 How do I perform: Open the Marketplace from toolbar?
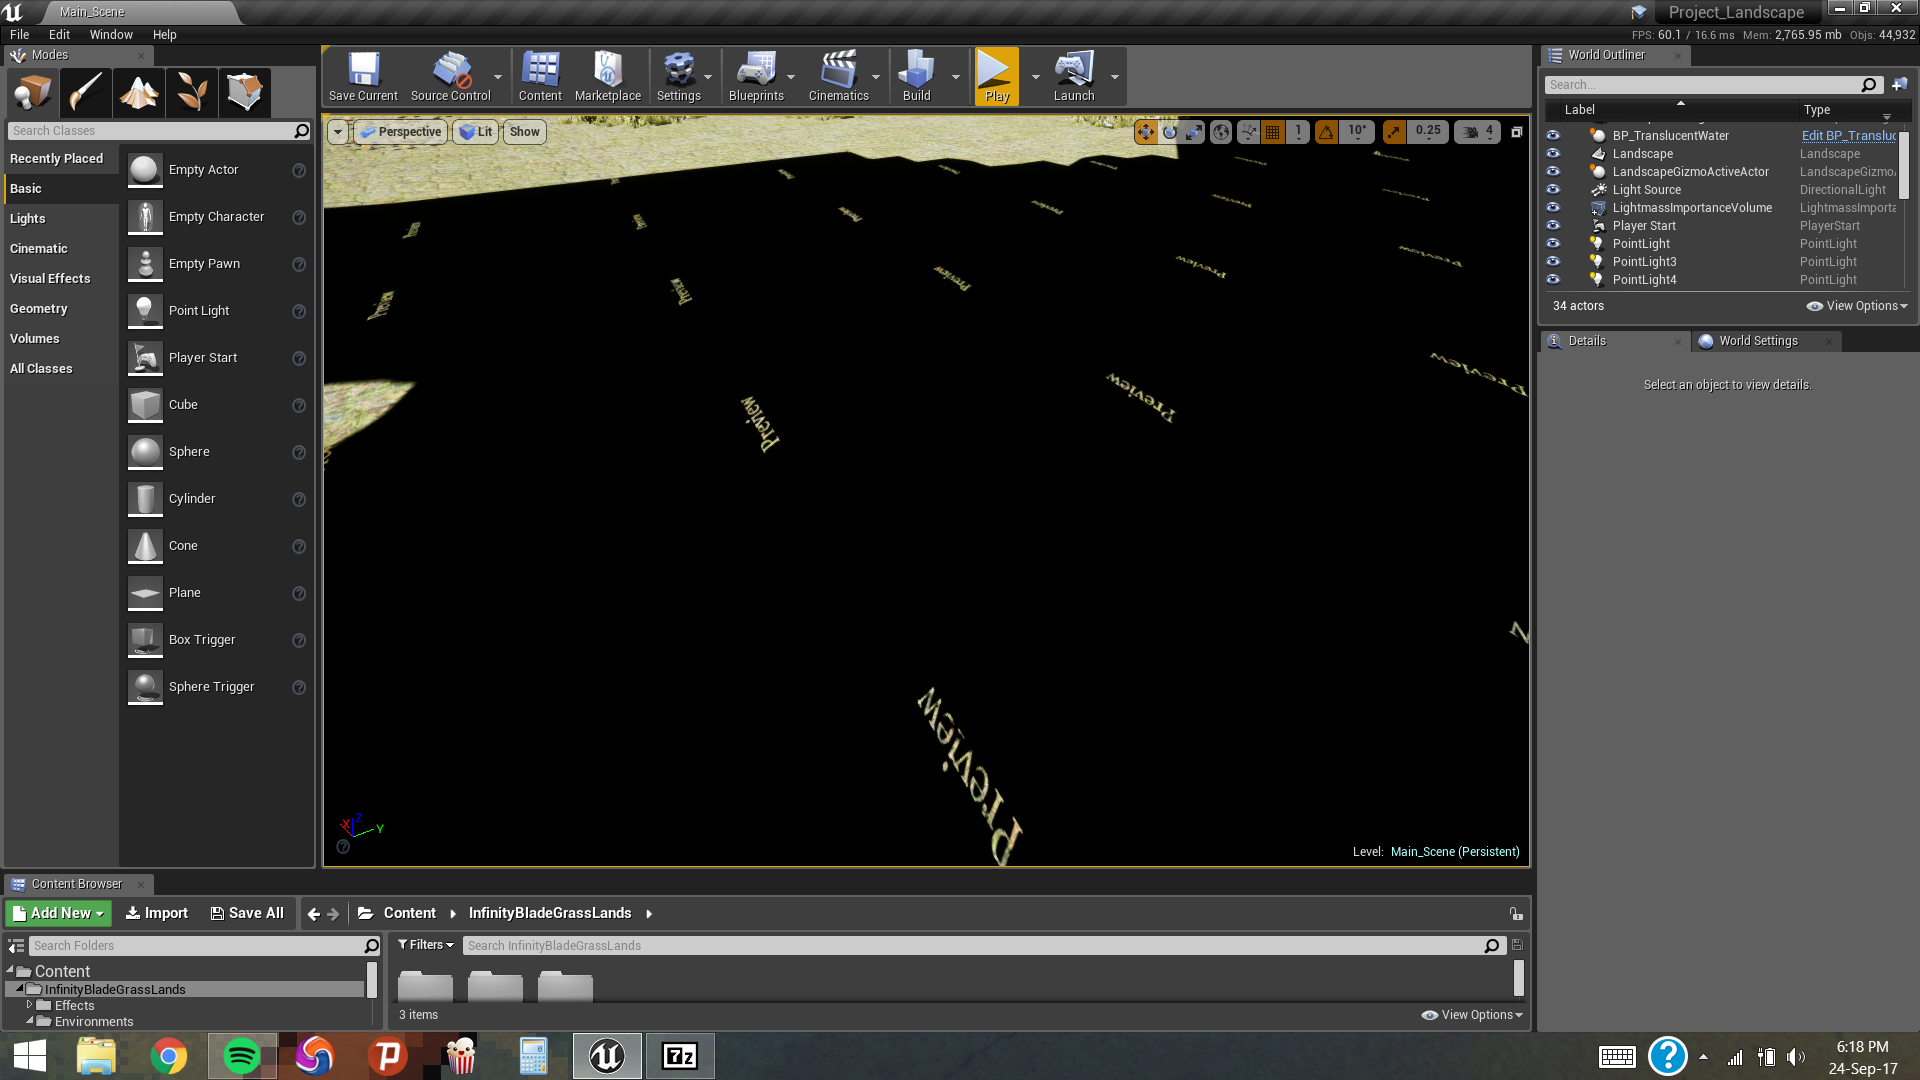[x=607, y=77]
